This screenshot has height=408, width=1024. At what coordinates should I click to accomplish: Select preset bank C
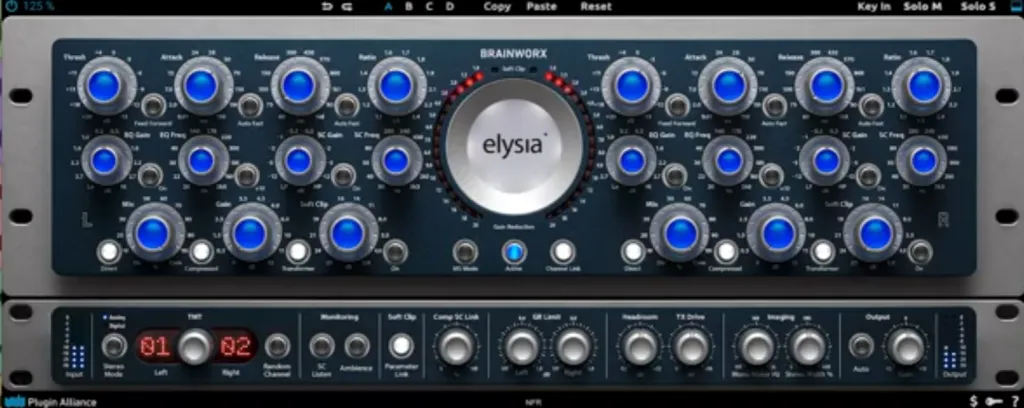(429, 7)
